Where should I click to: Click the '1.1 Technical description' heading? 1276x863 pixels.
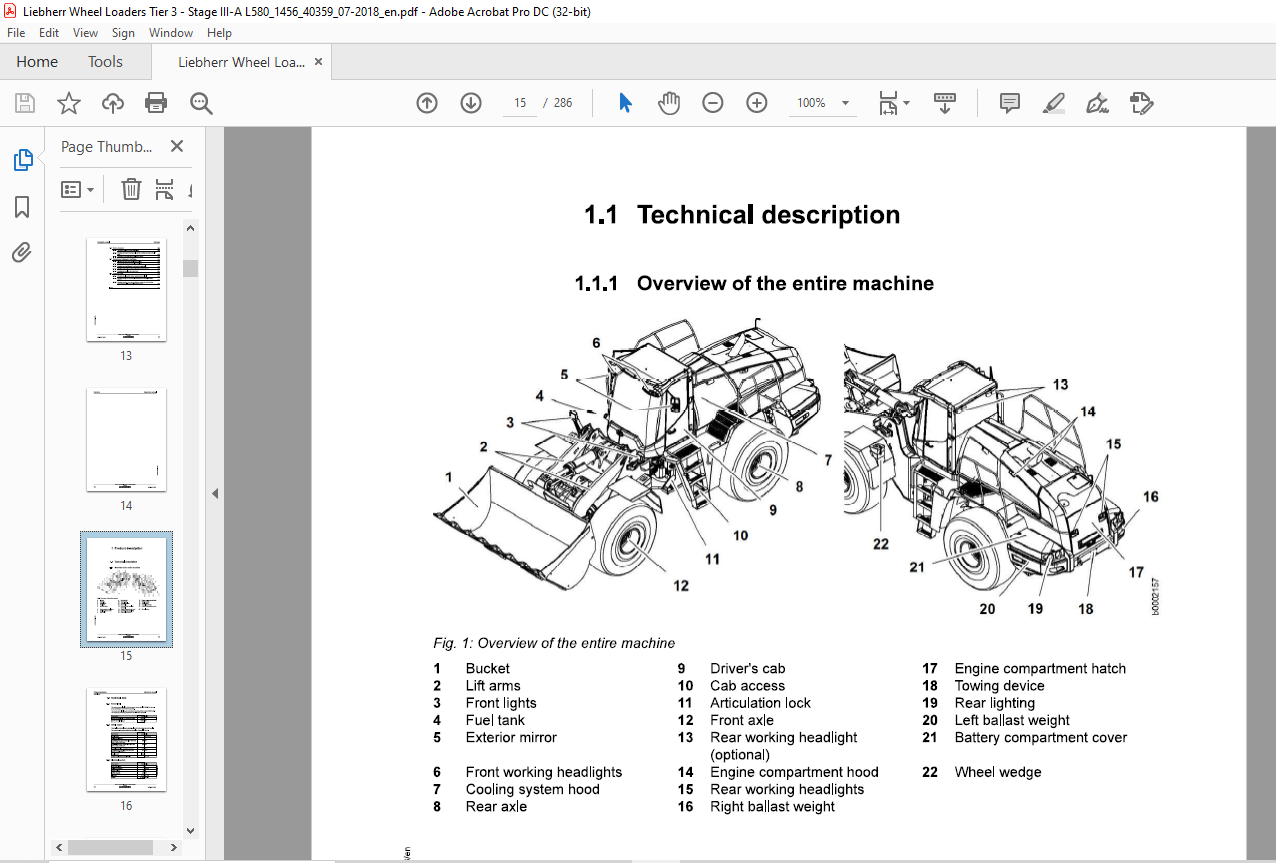pos(742,215)
